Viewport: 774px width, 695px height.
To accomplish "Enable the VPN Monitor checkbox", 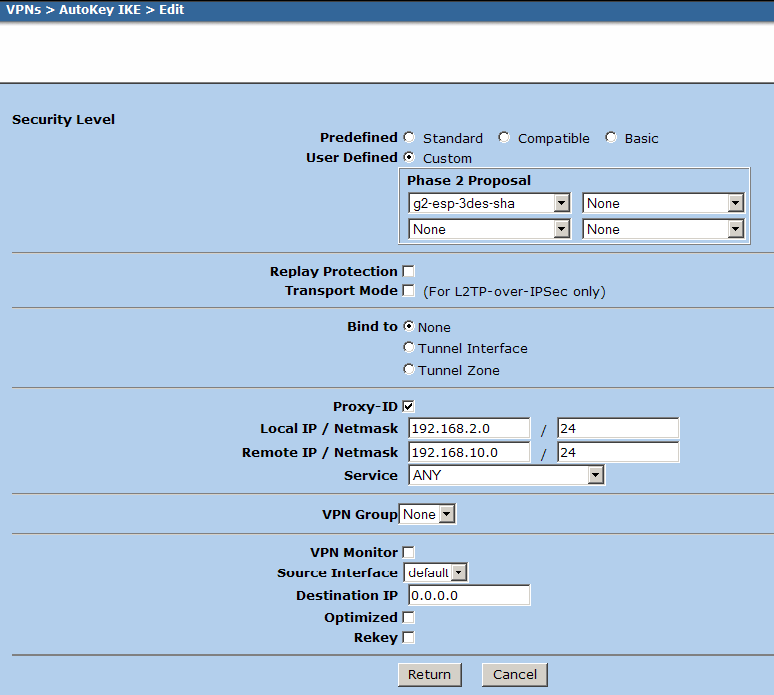I will pyautogui.click(x=409, y=552).
